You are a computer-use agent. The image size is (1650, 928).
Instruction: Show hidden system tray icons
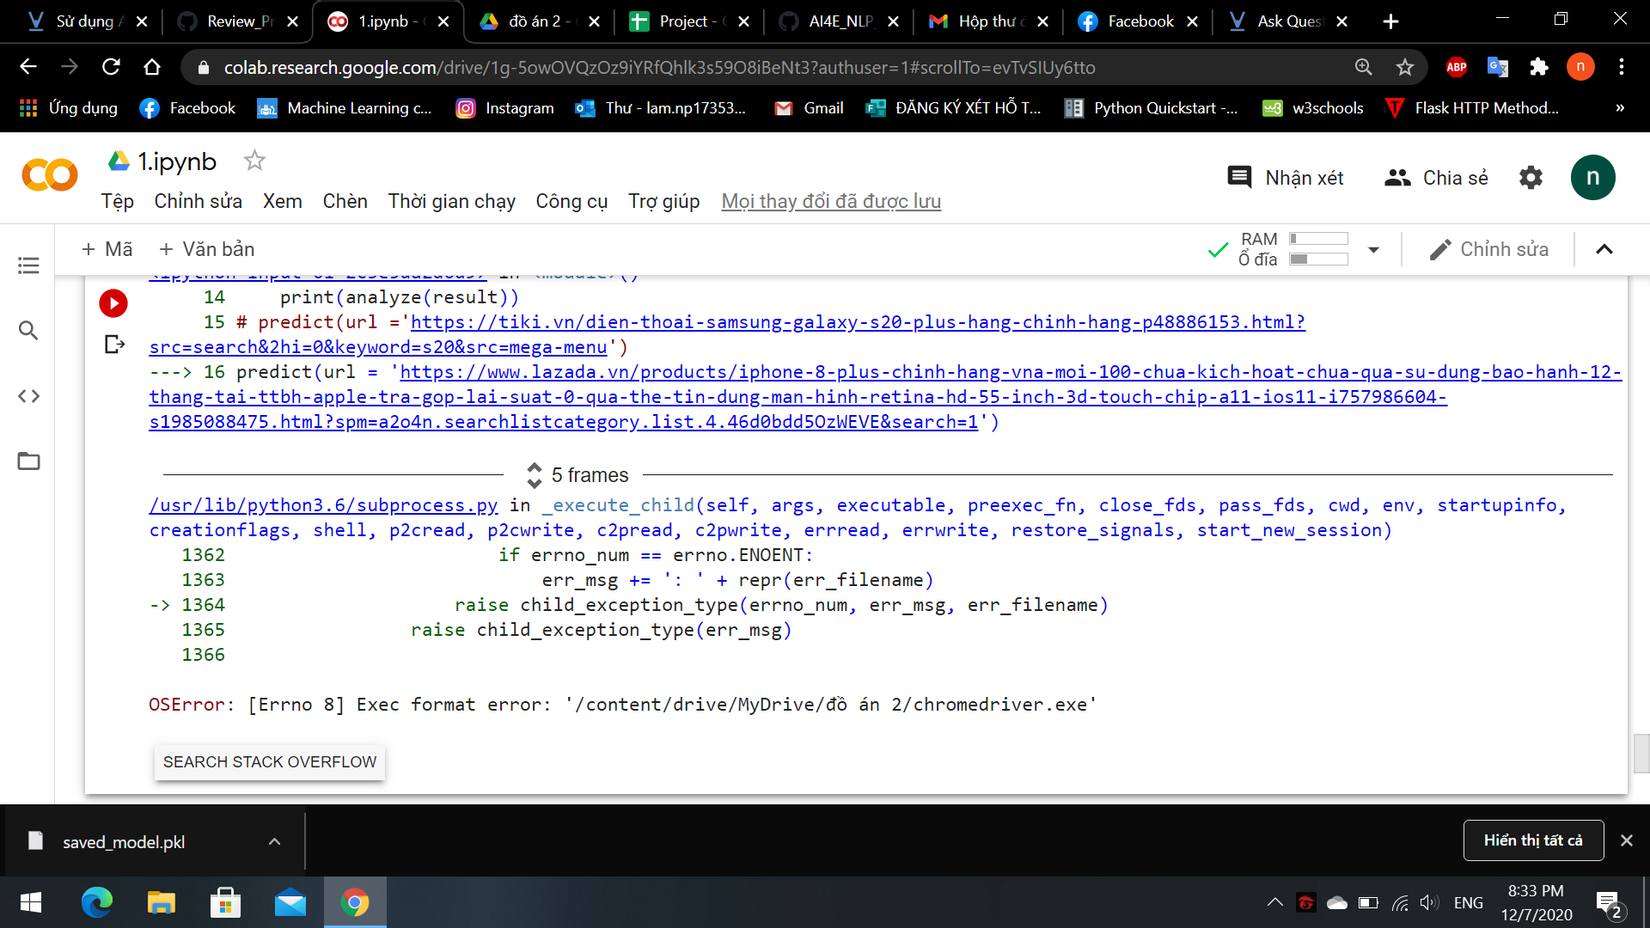[1275, 903]
